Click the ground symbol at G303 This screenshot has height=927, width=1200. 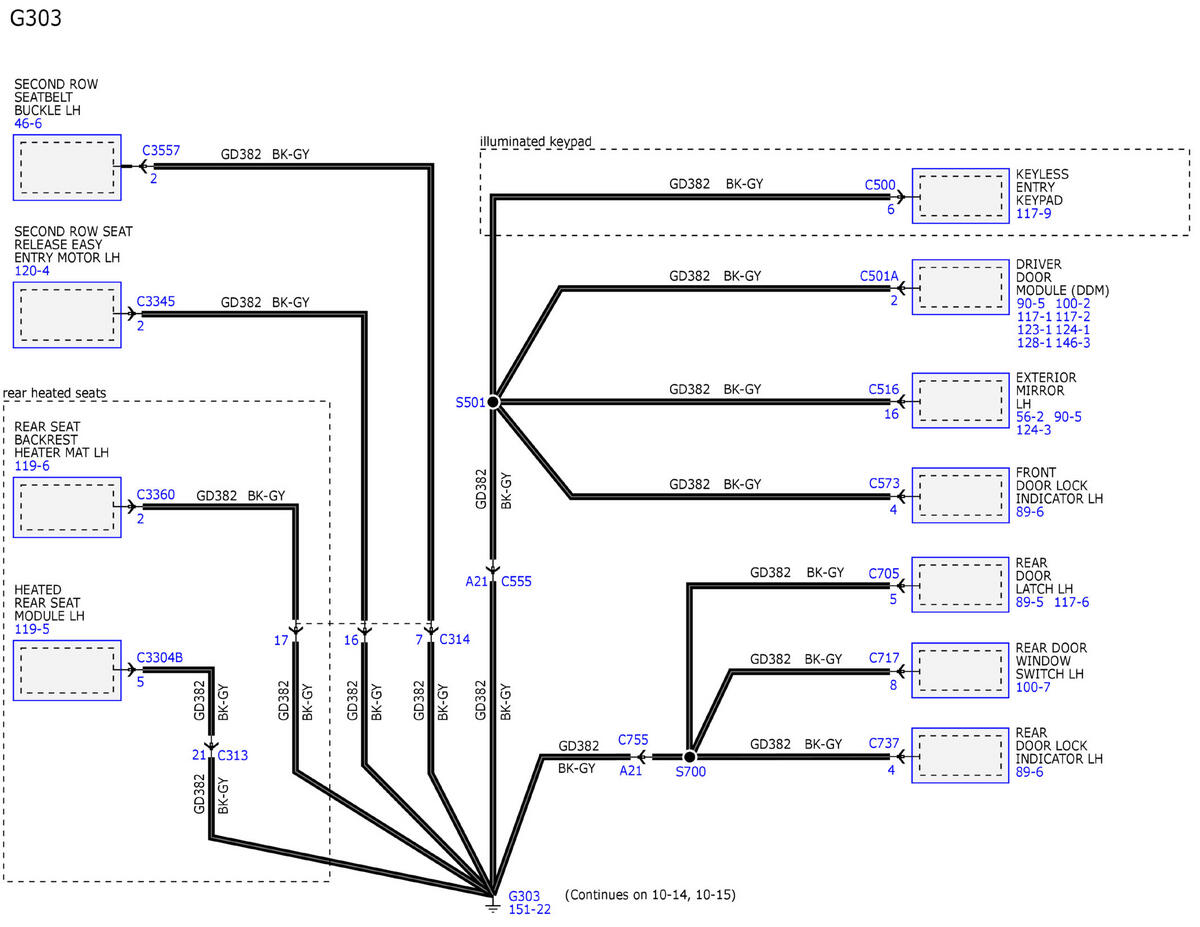(x=492, y=904)
